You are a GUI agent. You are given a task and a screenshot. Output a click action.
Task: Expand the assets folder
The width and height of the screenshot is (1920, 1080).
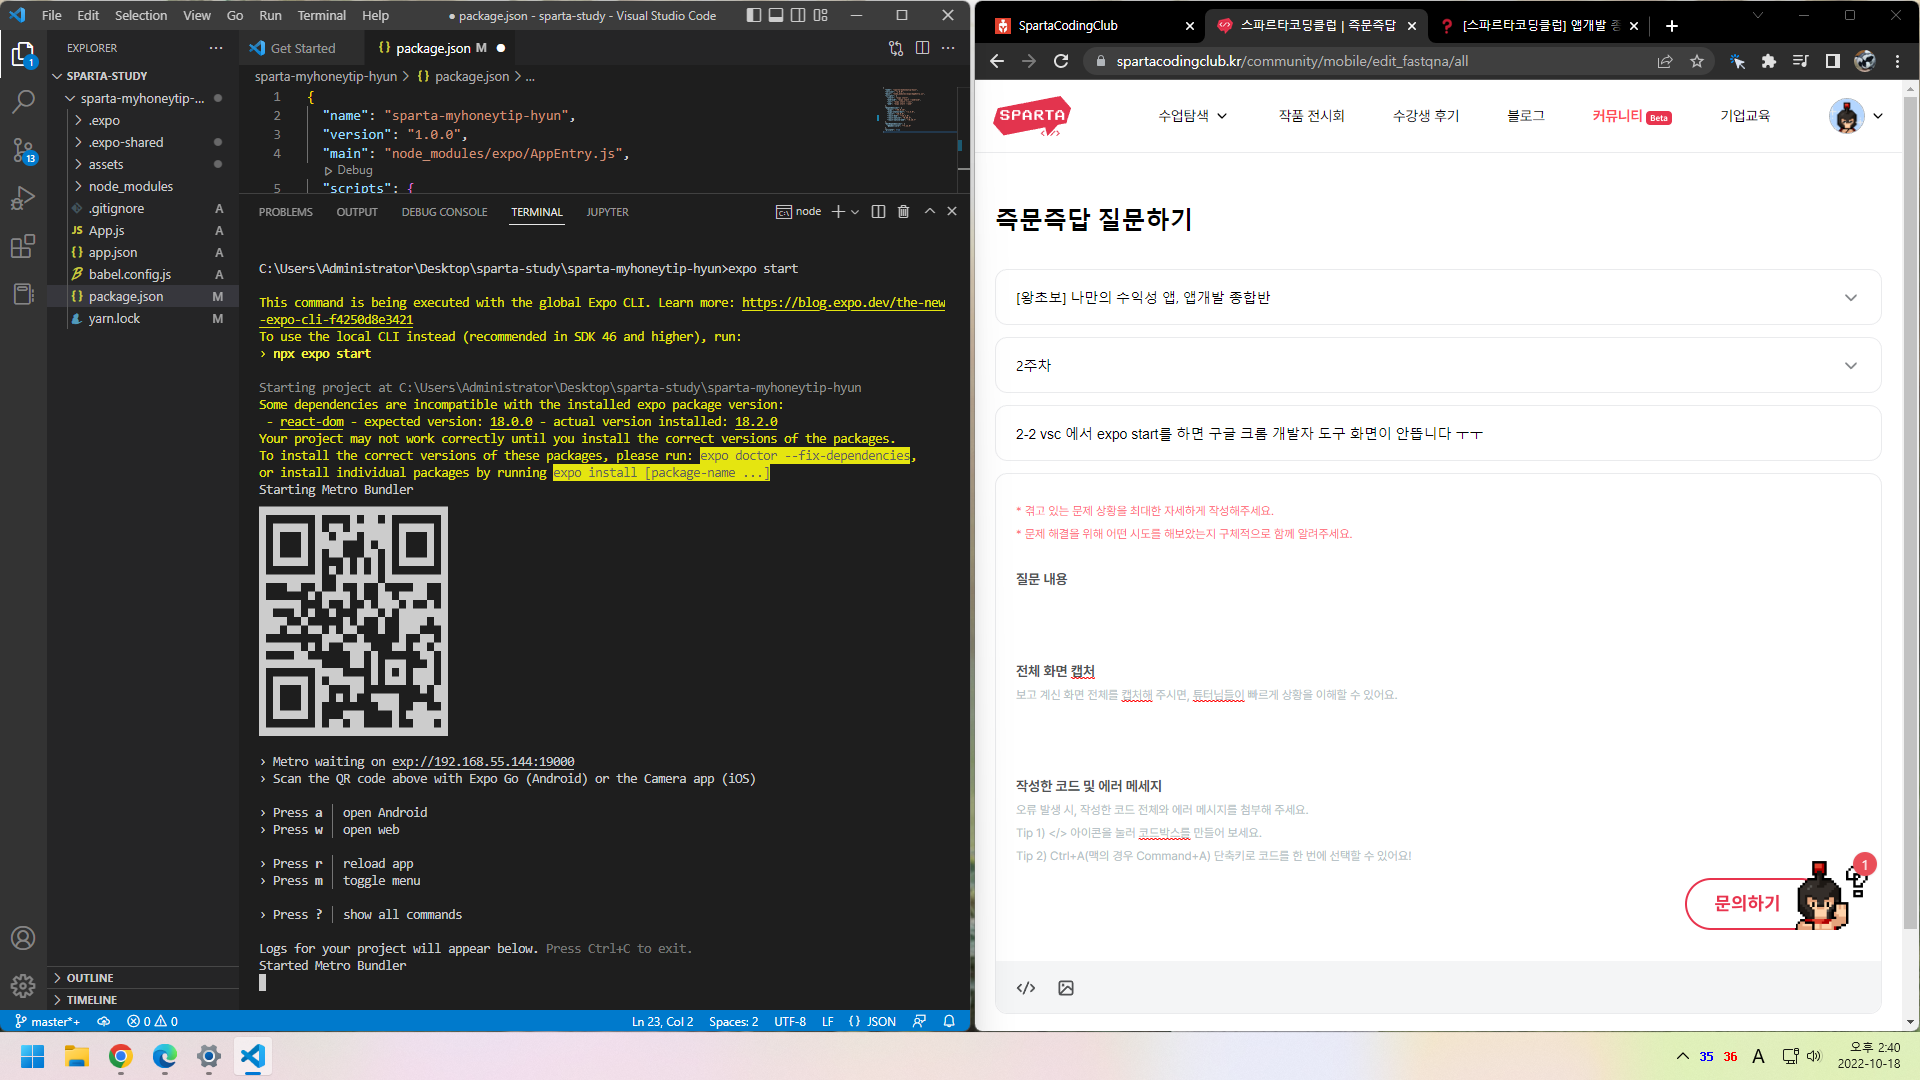(x=105, y=164)
